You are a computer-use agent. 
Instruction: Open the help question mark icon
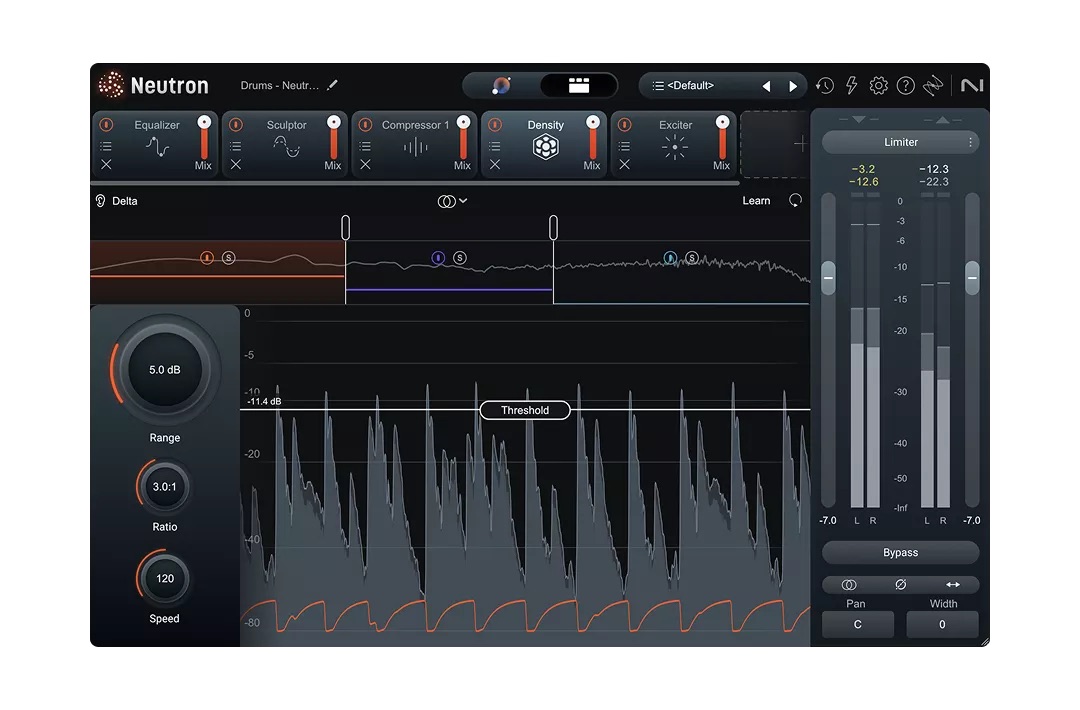[x=905, y=86]
